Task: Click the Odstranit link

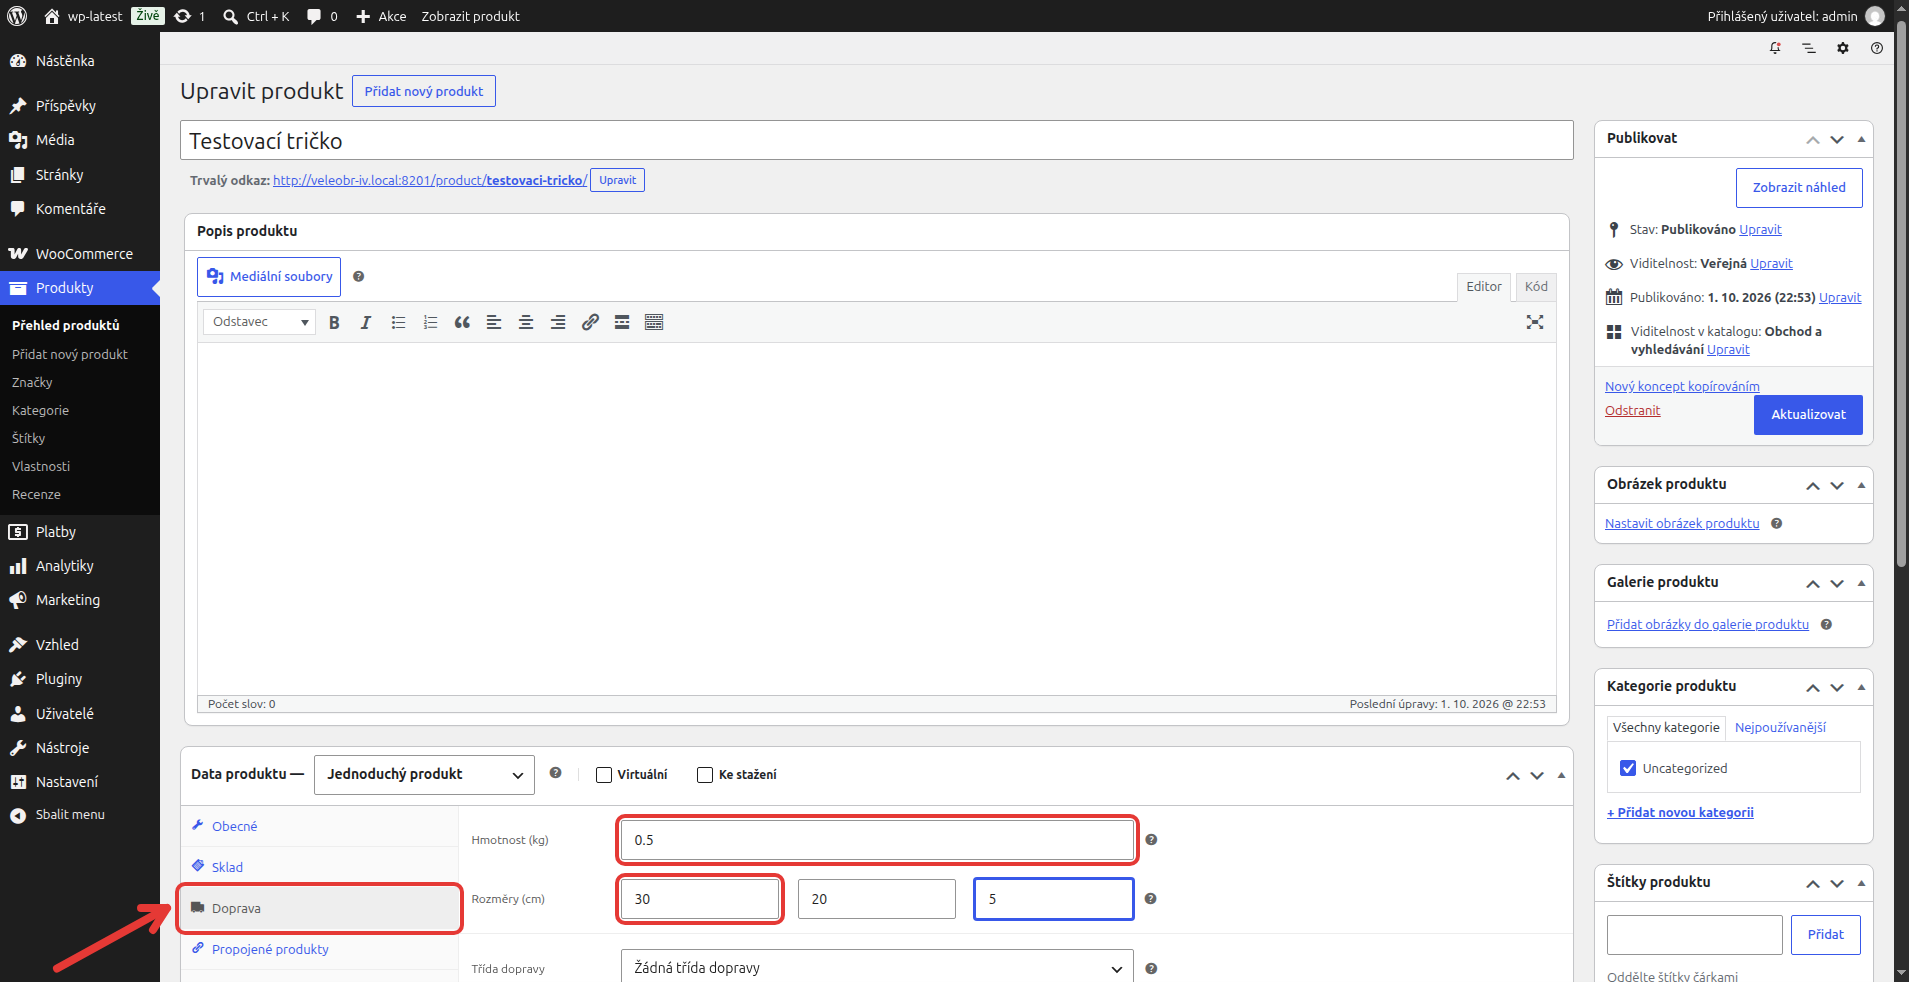Action: point(1632,410)
